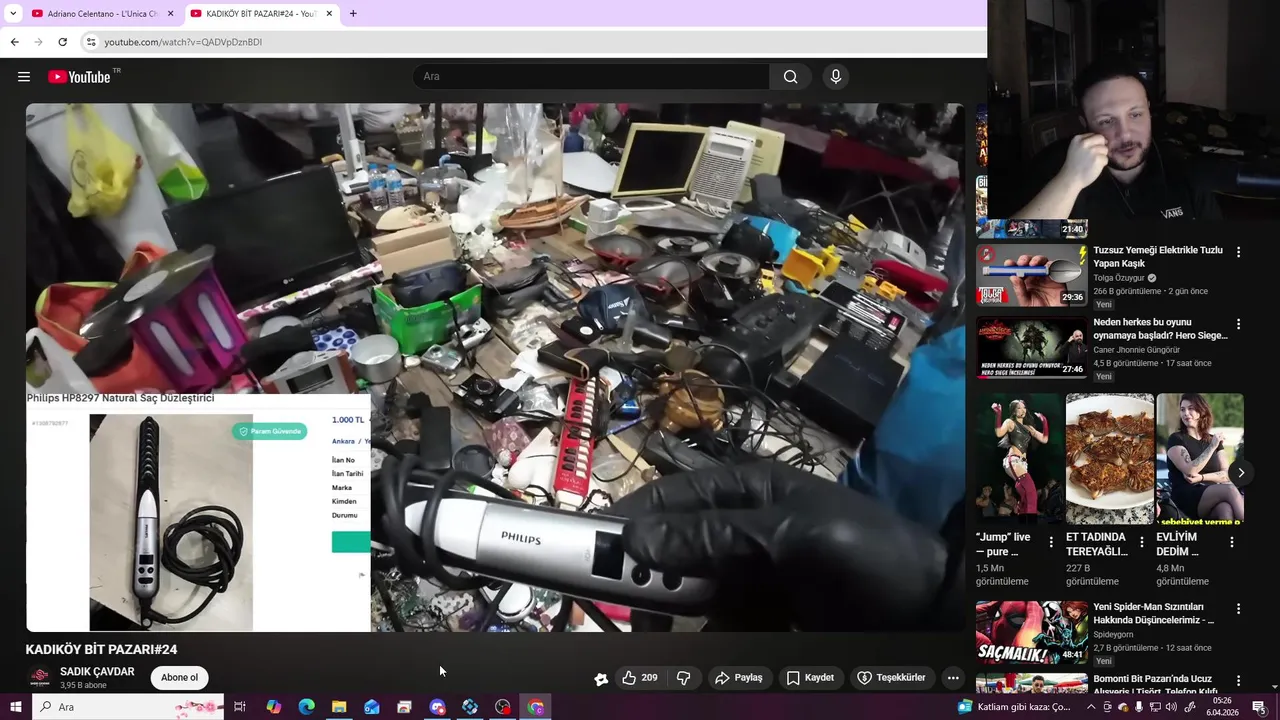
Task: Open the notification center showing 5 notifications
Action: [1259, 707]
